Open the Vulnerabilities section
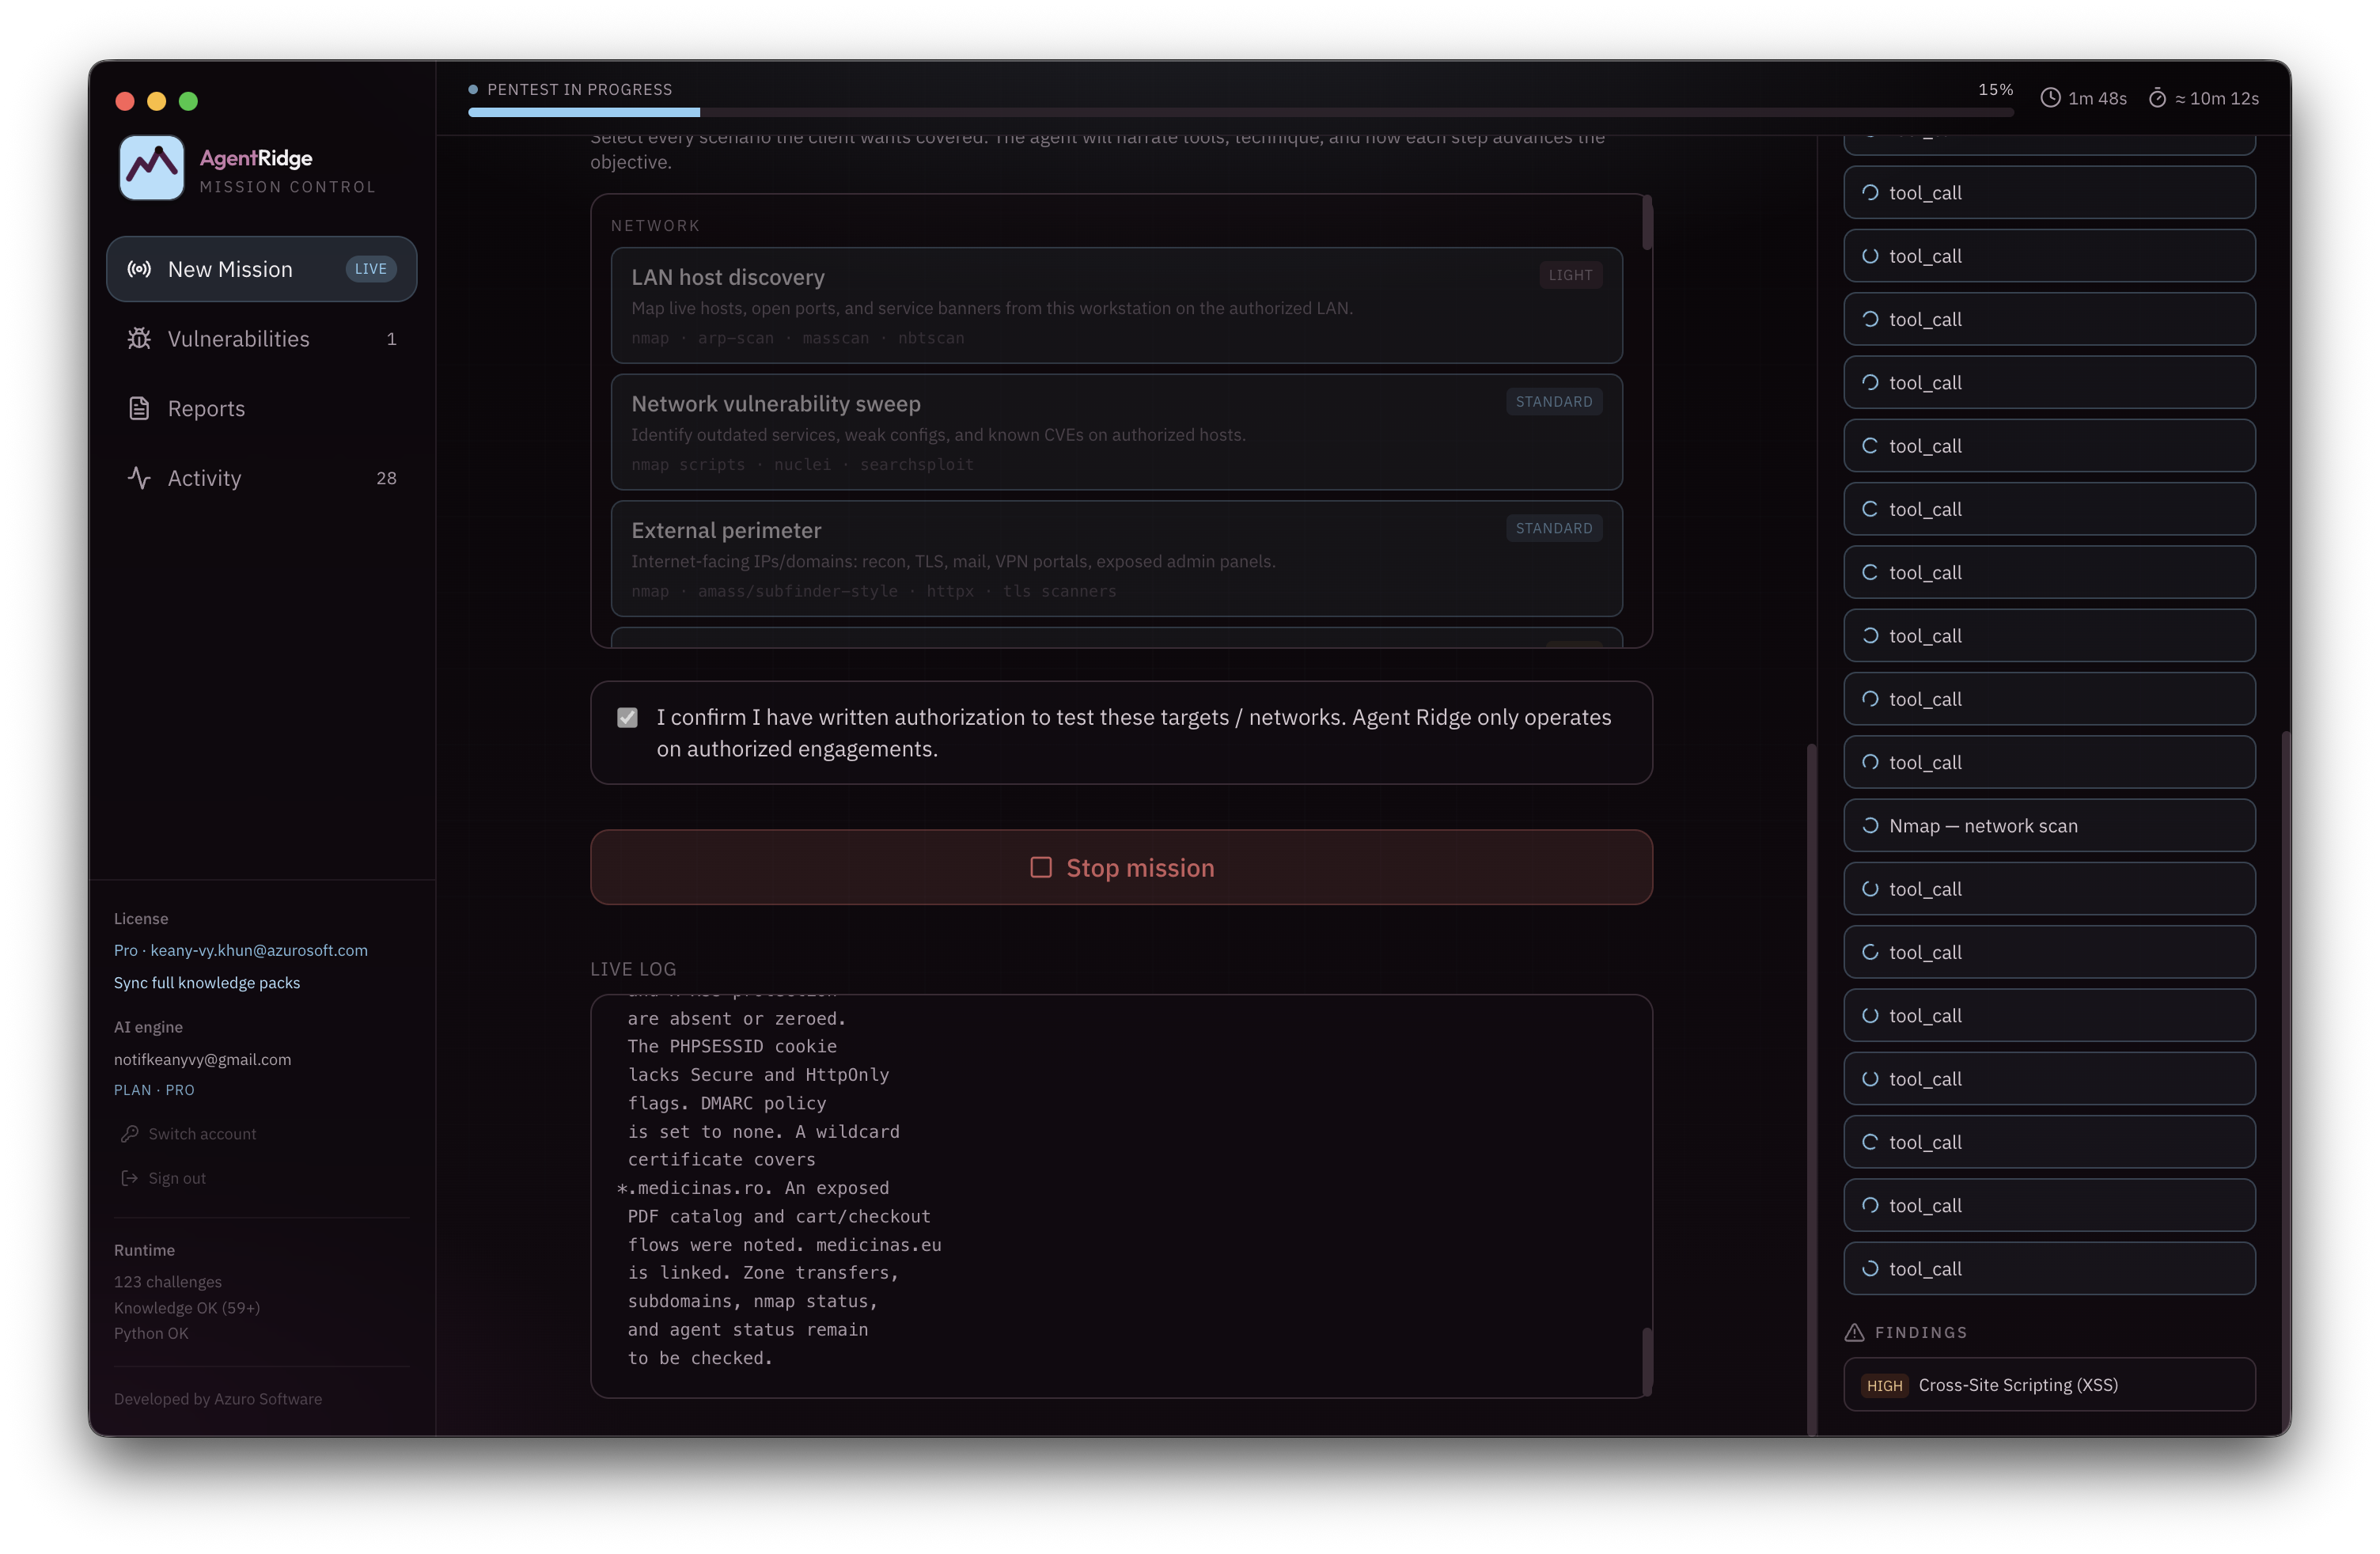 point(261,339)
